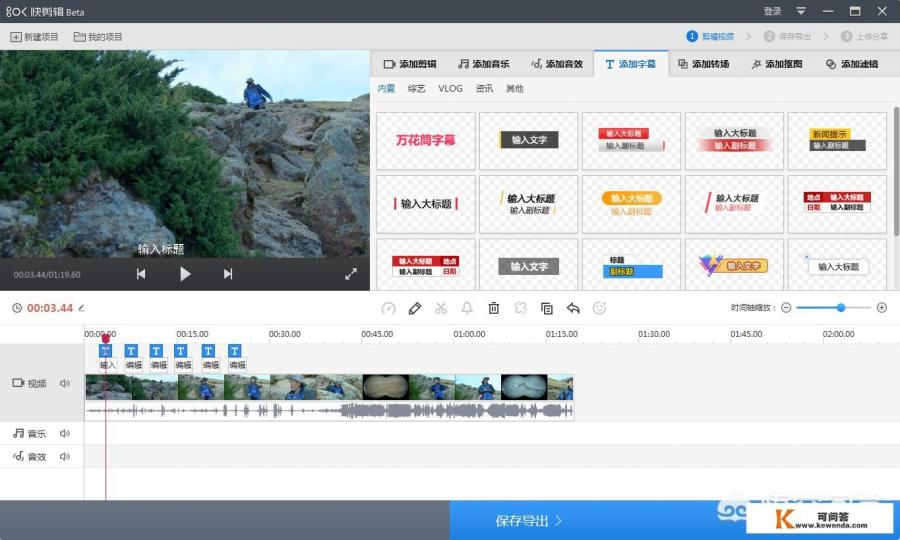900x540 pixels.
Task: Choose 输入大标题 template with red bars
Action: click(x=426, y=204)
